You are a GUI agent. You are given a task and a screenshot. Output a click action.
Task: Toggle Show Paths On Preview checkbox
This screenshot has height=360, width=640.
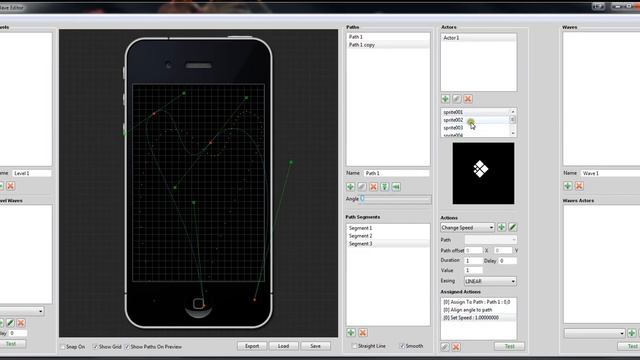127,347
